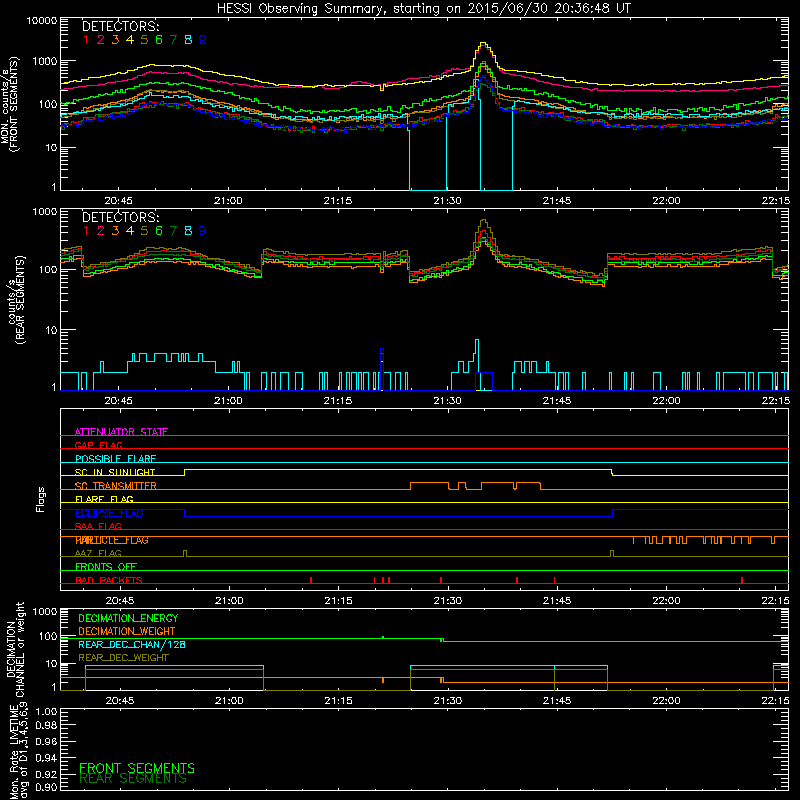Click dark green detector number 7 in the front segments legend
This screenshot has width=800, height=800.
173,39
